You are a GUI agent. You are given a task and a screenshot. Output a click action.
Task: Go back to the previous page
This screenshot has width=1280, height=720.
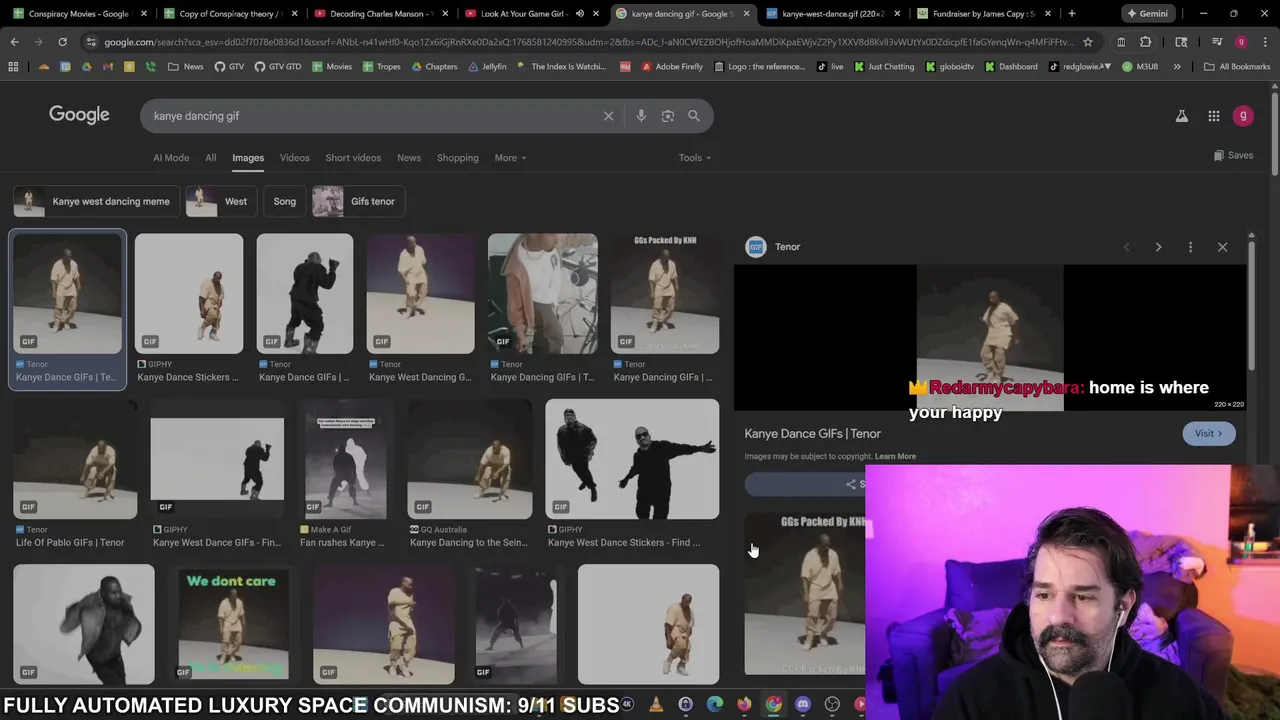(x=14, y=42)
